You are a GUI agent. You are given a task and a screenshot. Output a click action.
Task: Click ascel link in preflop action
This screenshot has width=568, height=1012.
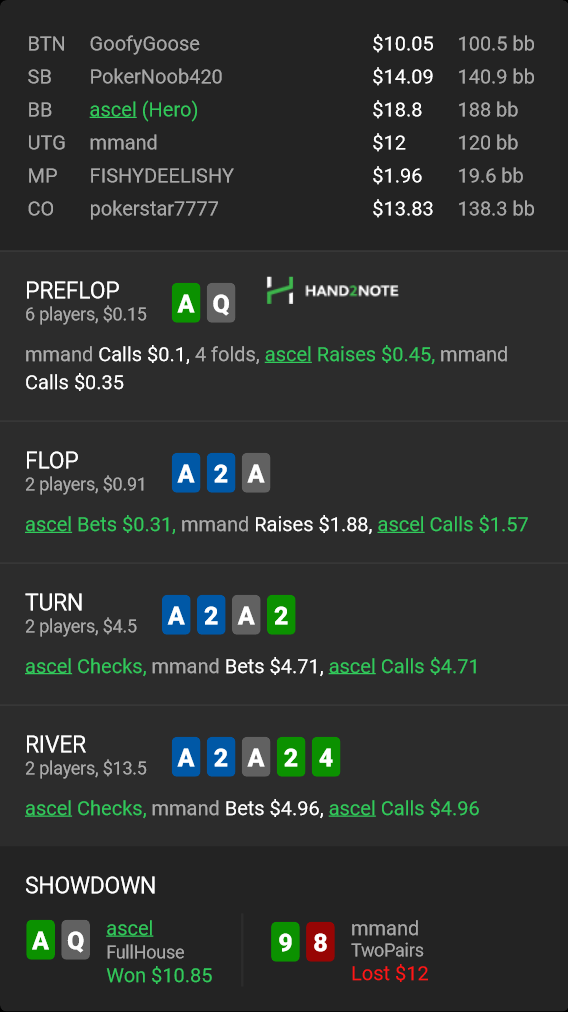tap(288, 354)
